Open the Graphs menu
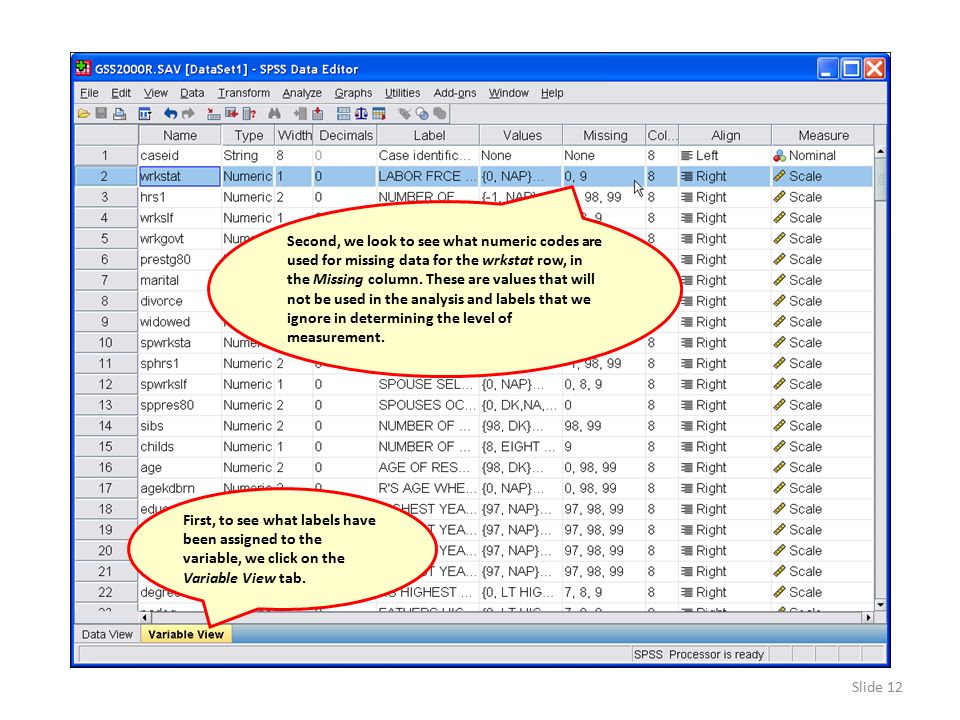Image resolution: width=960 pixels, height=720 pixels. point(353,93)
